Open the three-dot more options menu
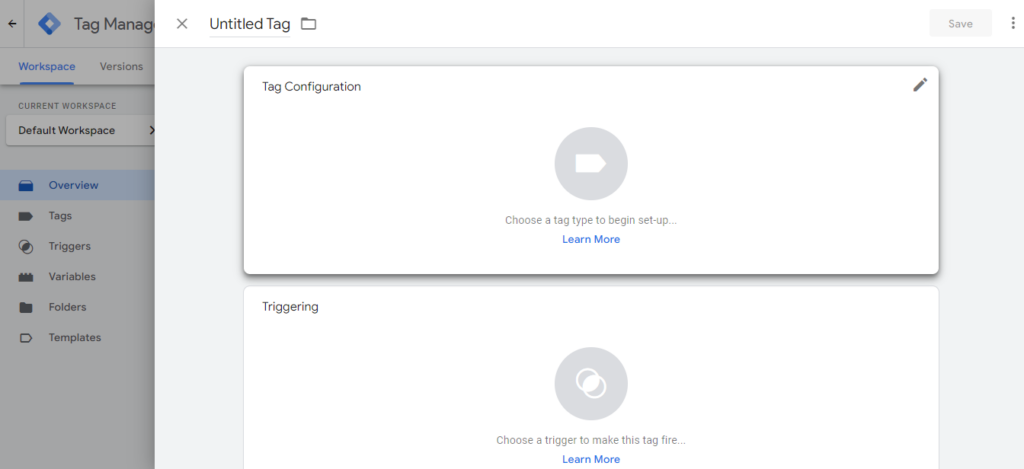 pos(1013,24)
